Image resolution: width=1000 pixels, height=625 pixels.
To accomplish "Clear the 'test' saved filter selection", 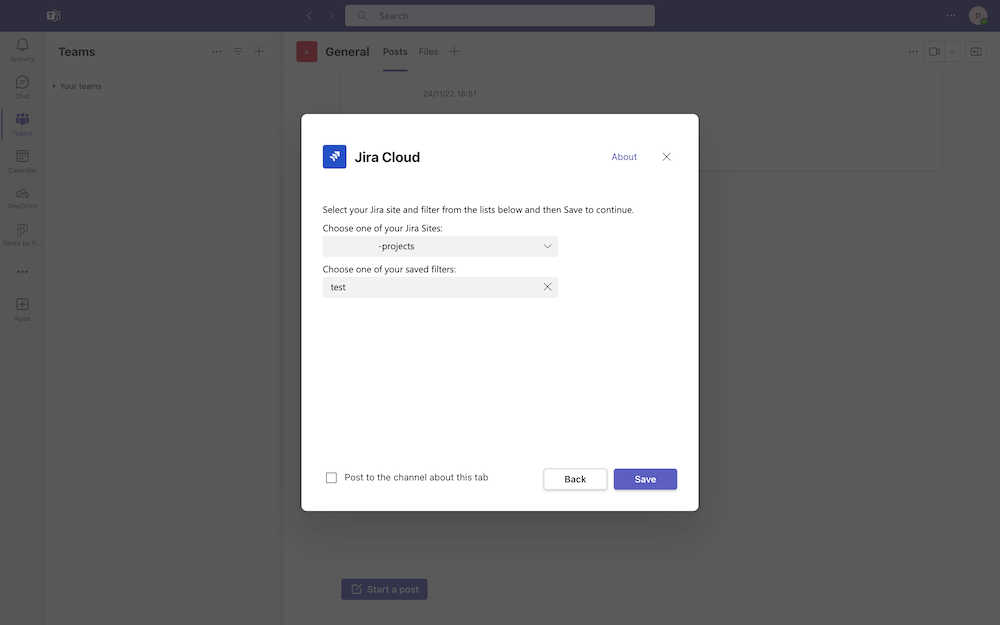I will 547,287.
